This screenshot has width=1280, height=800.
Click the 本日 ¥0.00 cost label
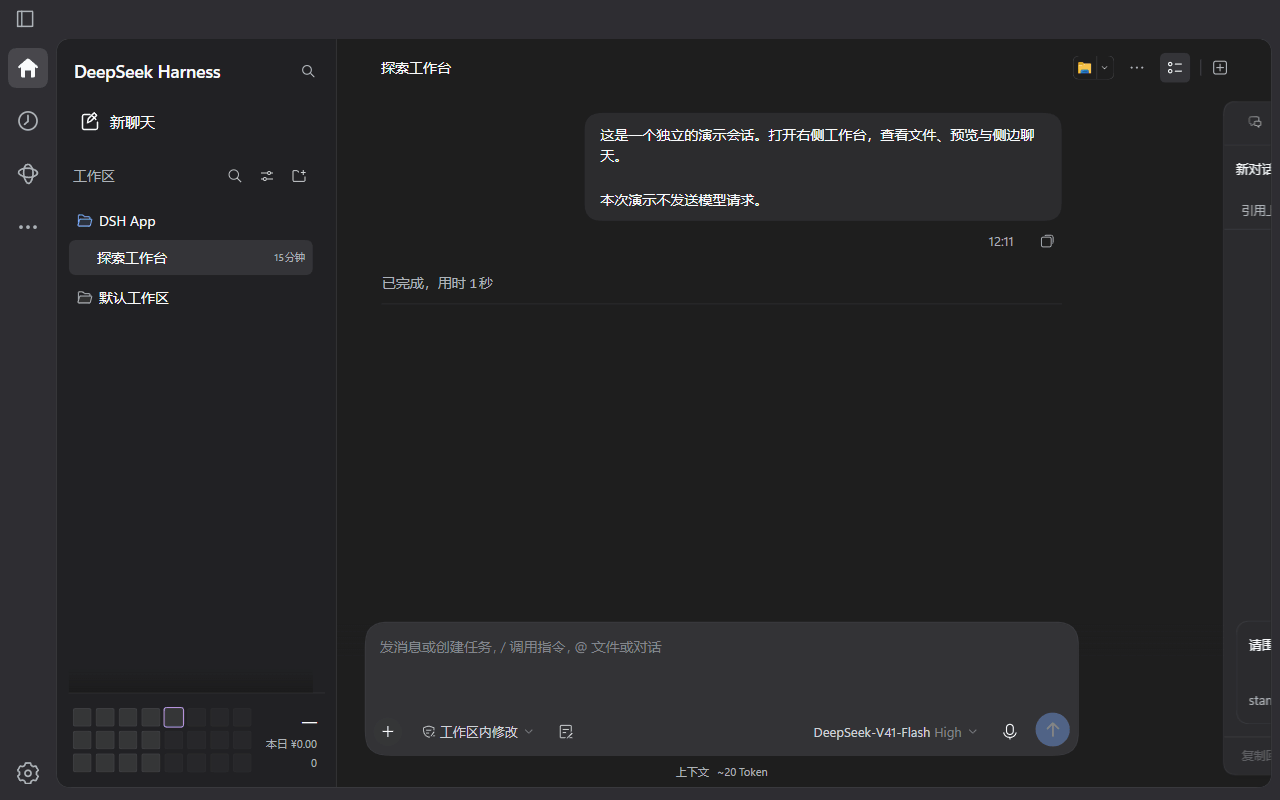291,744
